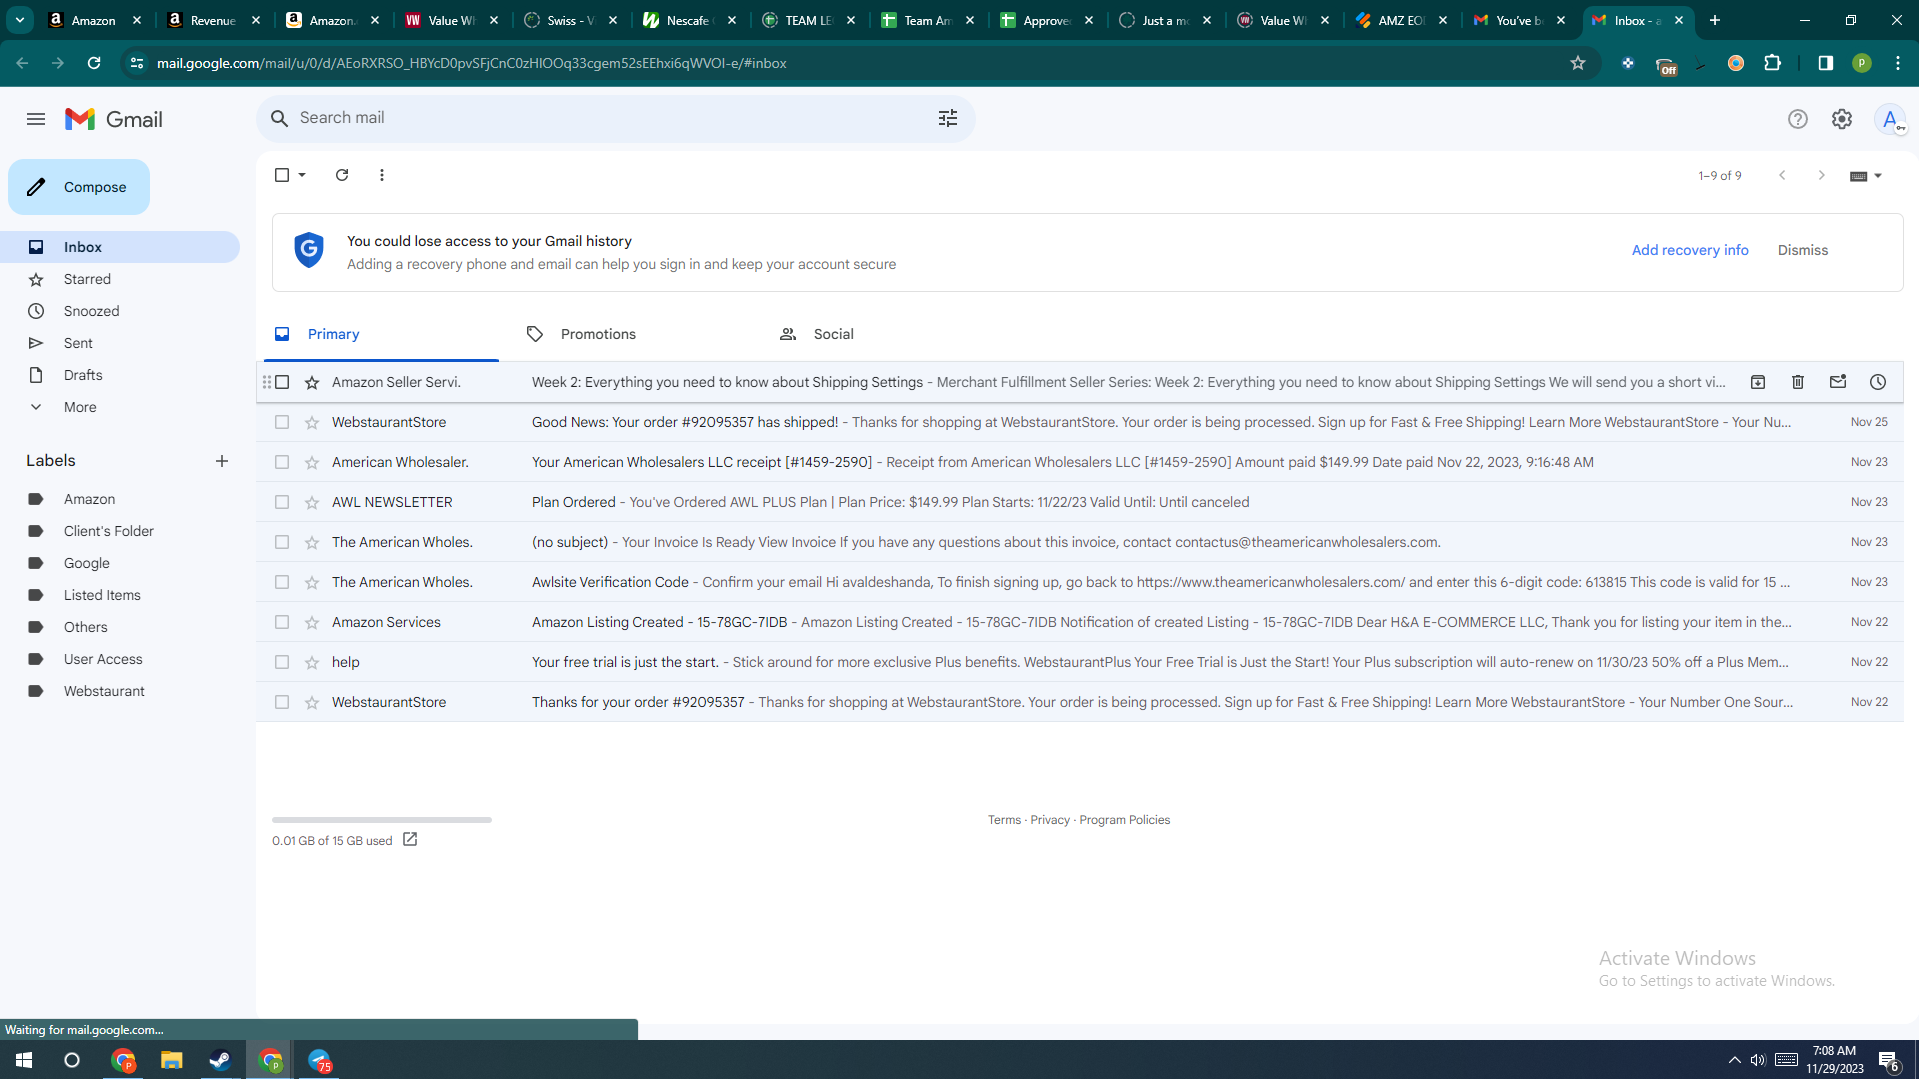Open the select dropdown arrow beside checkbox
The image size is (1919, 1079).
[x=302, y=175]
